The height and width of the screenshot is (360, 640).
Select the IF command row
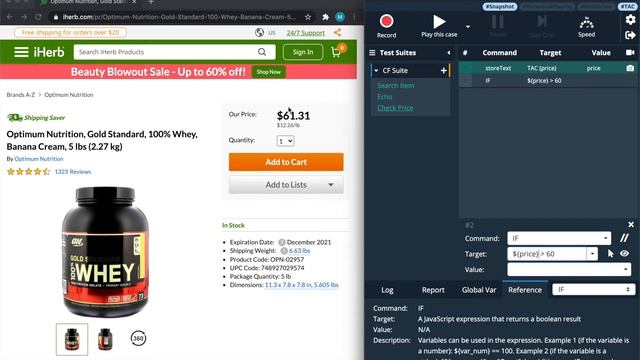tap(549, 81)
